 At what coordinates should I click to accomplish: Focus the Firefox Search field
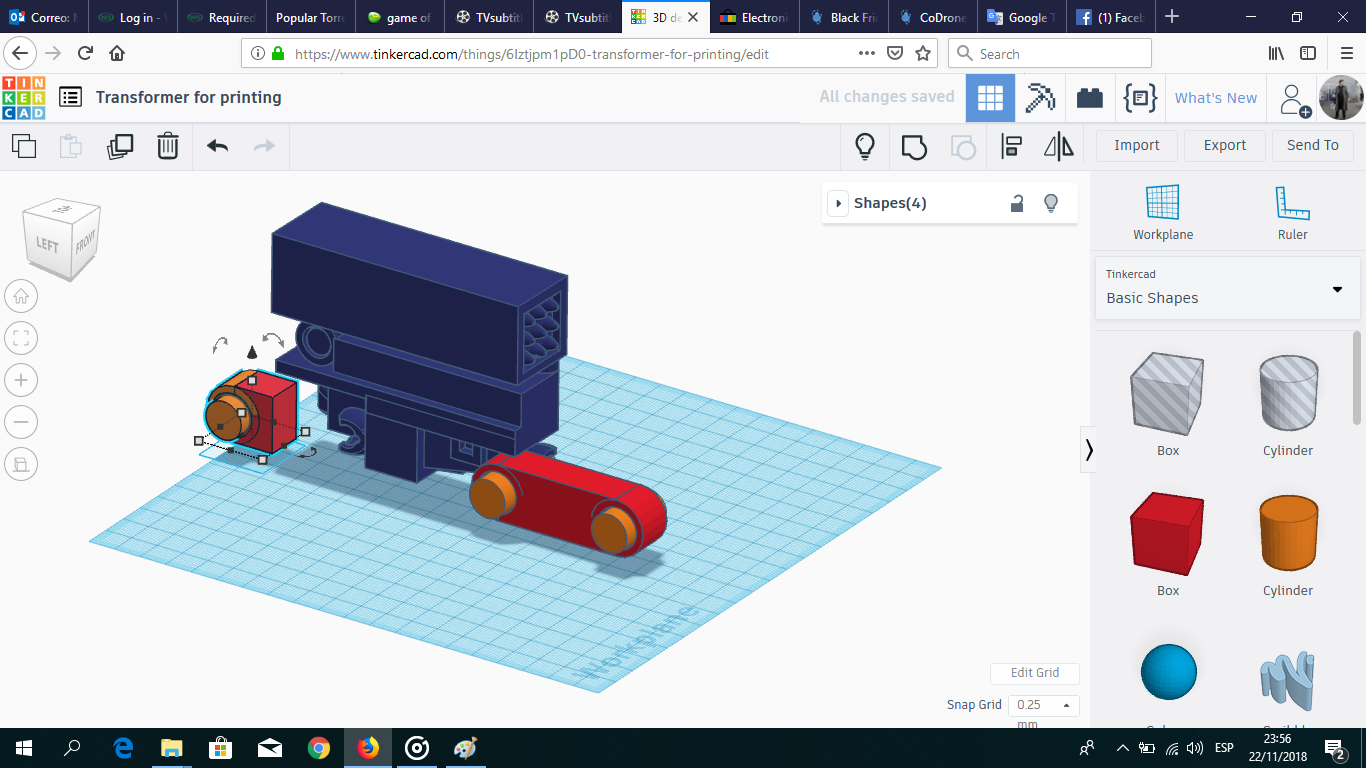point(1049,53)
